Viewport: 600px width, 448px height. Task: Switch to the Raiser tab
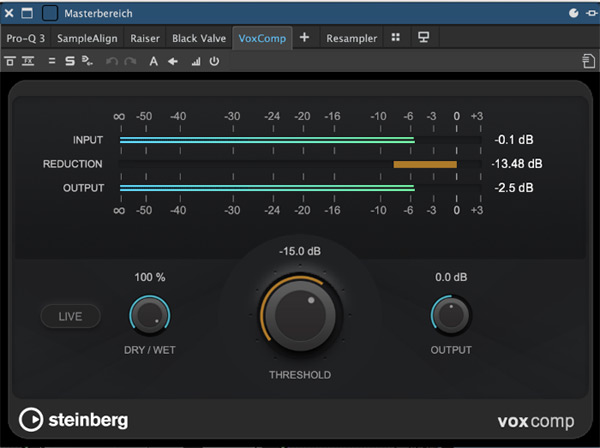point(145,38)
